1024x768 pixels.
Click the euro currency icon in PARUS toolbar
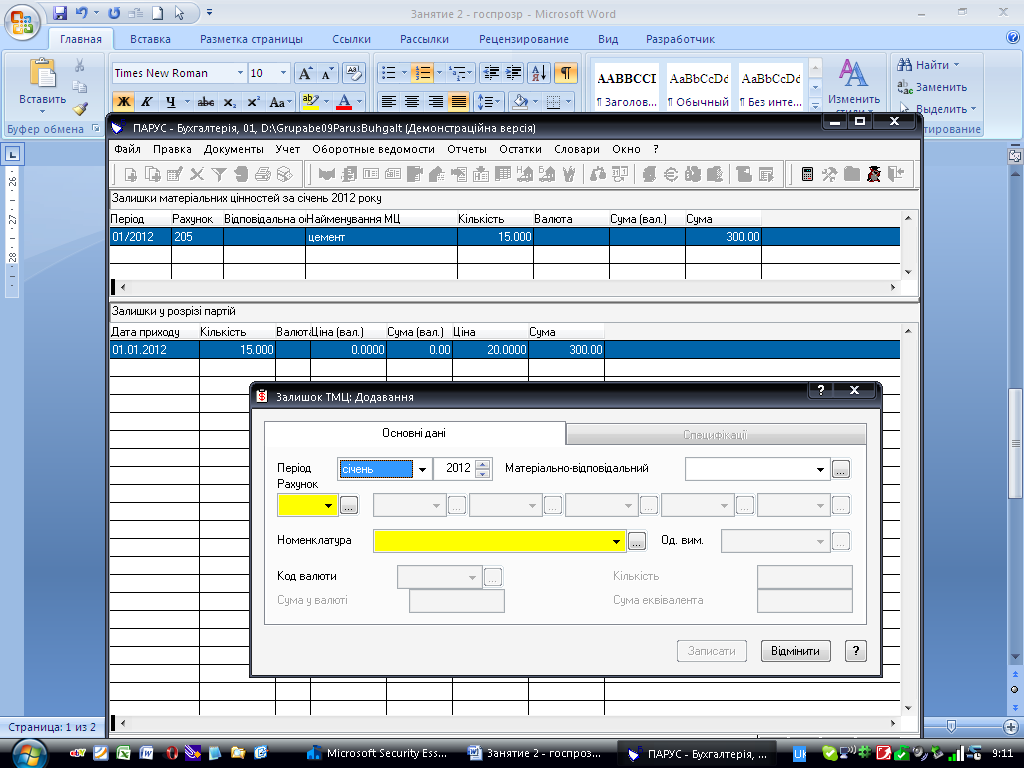pos(671,174)
